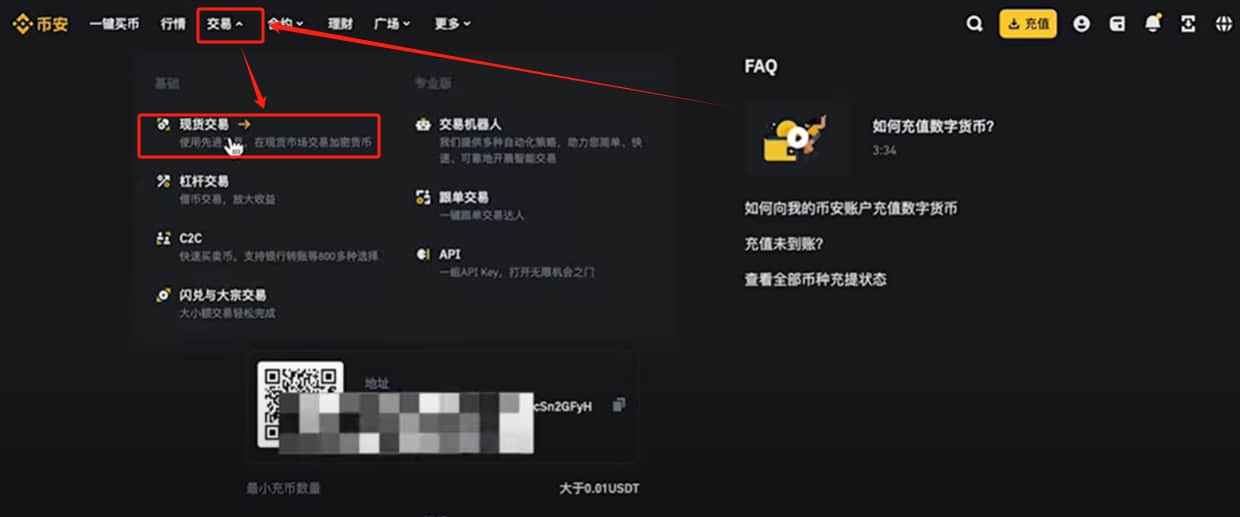Play the 如何充值数字货币 video thumbnail
This screenshot has width=1240, height=517.
797,138
